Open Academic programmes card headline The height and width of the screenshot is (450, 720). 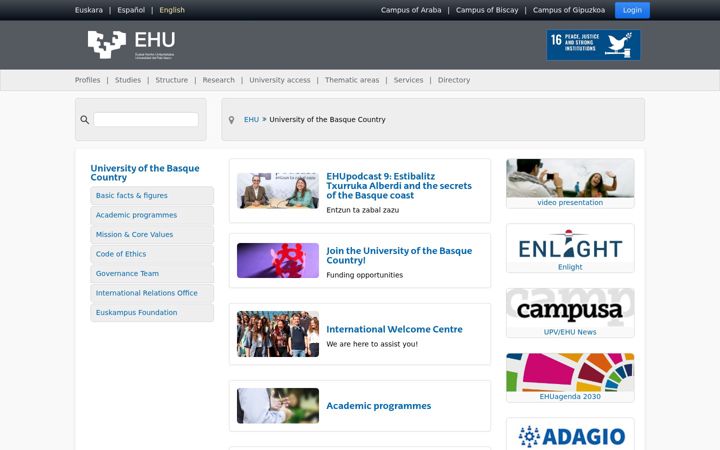point(378,406)
